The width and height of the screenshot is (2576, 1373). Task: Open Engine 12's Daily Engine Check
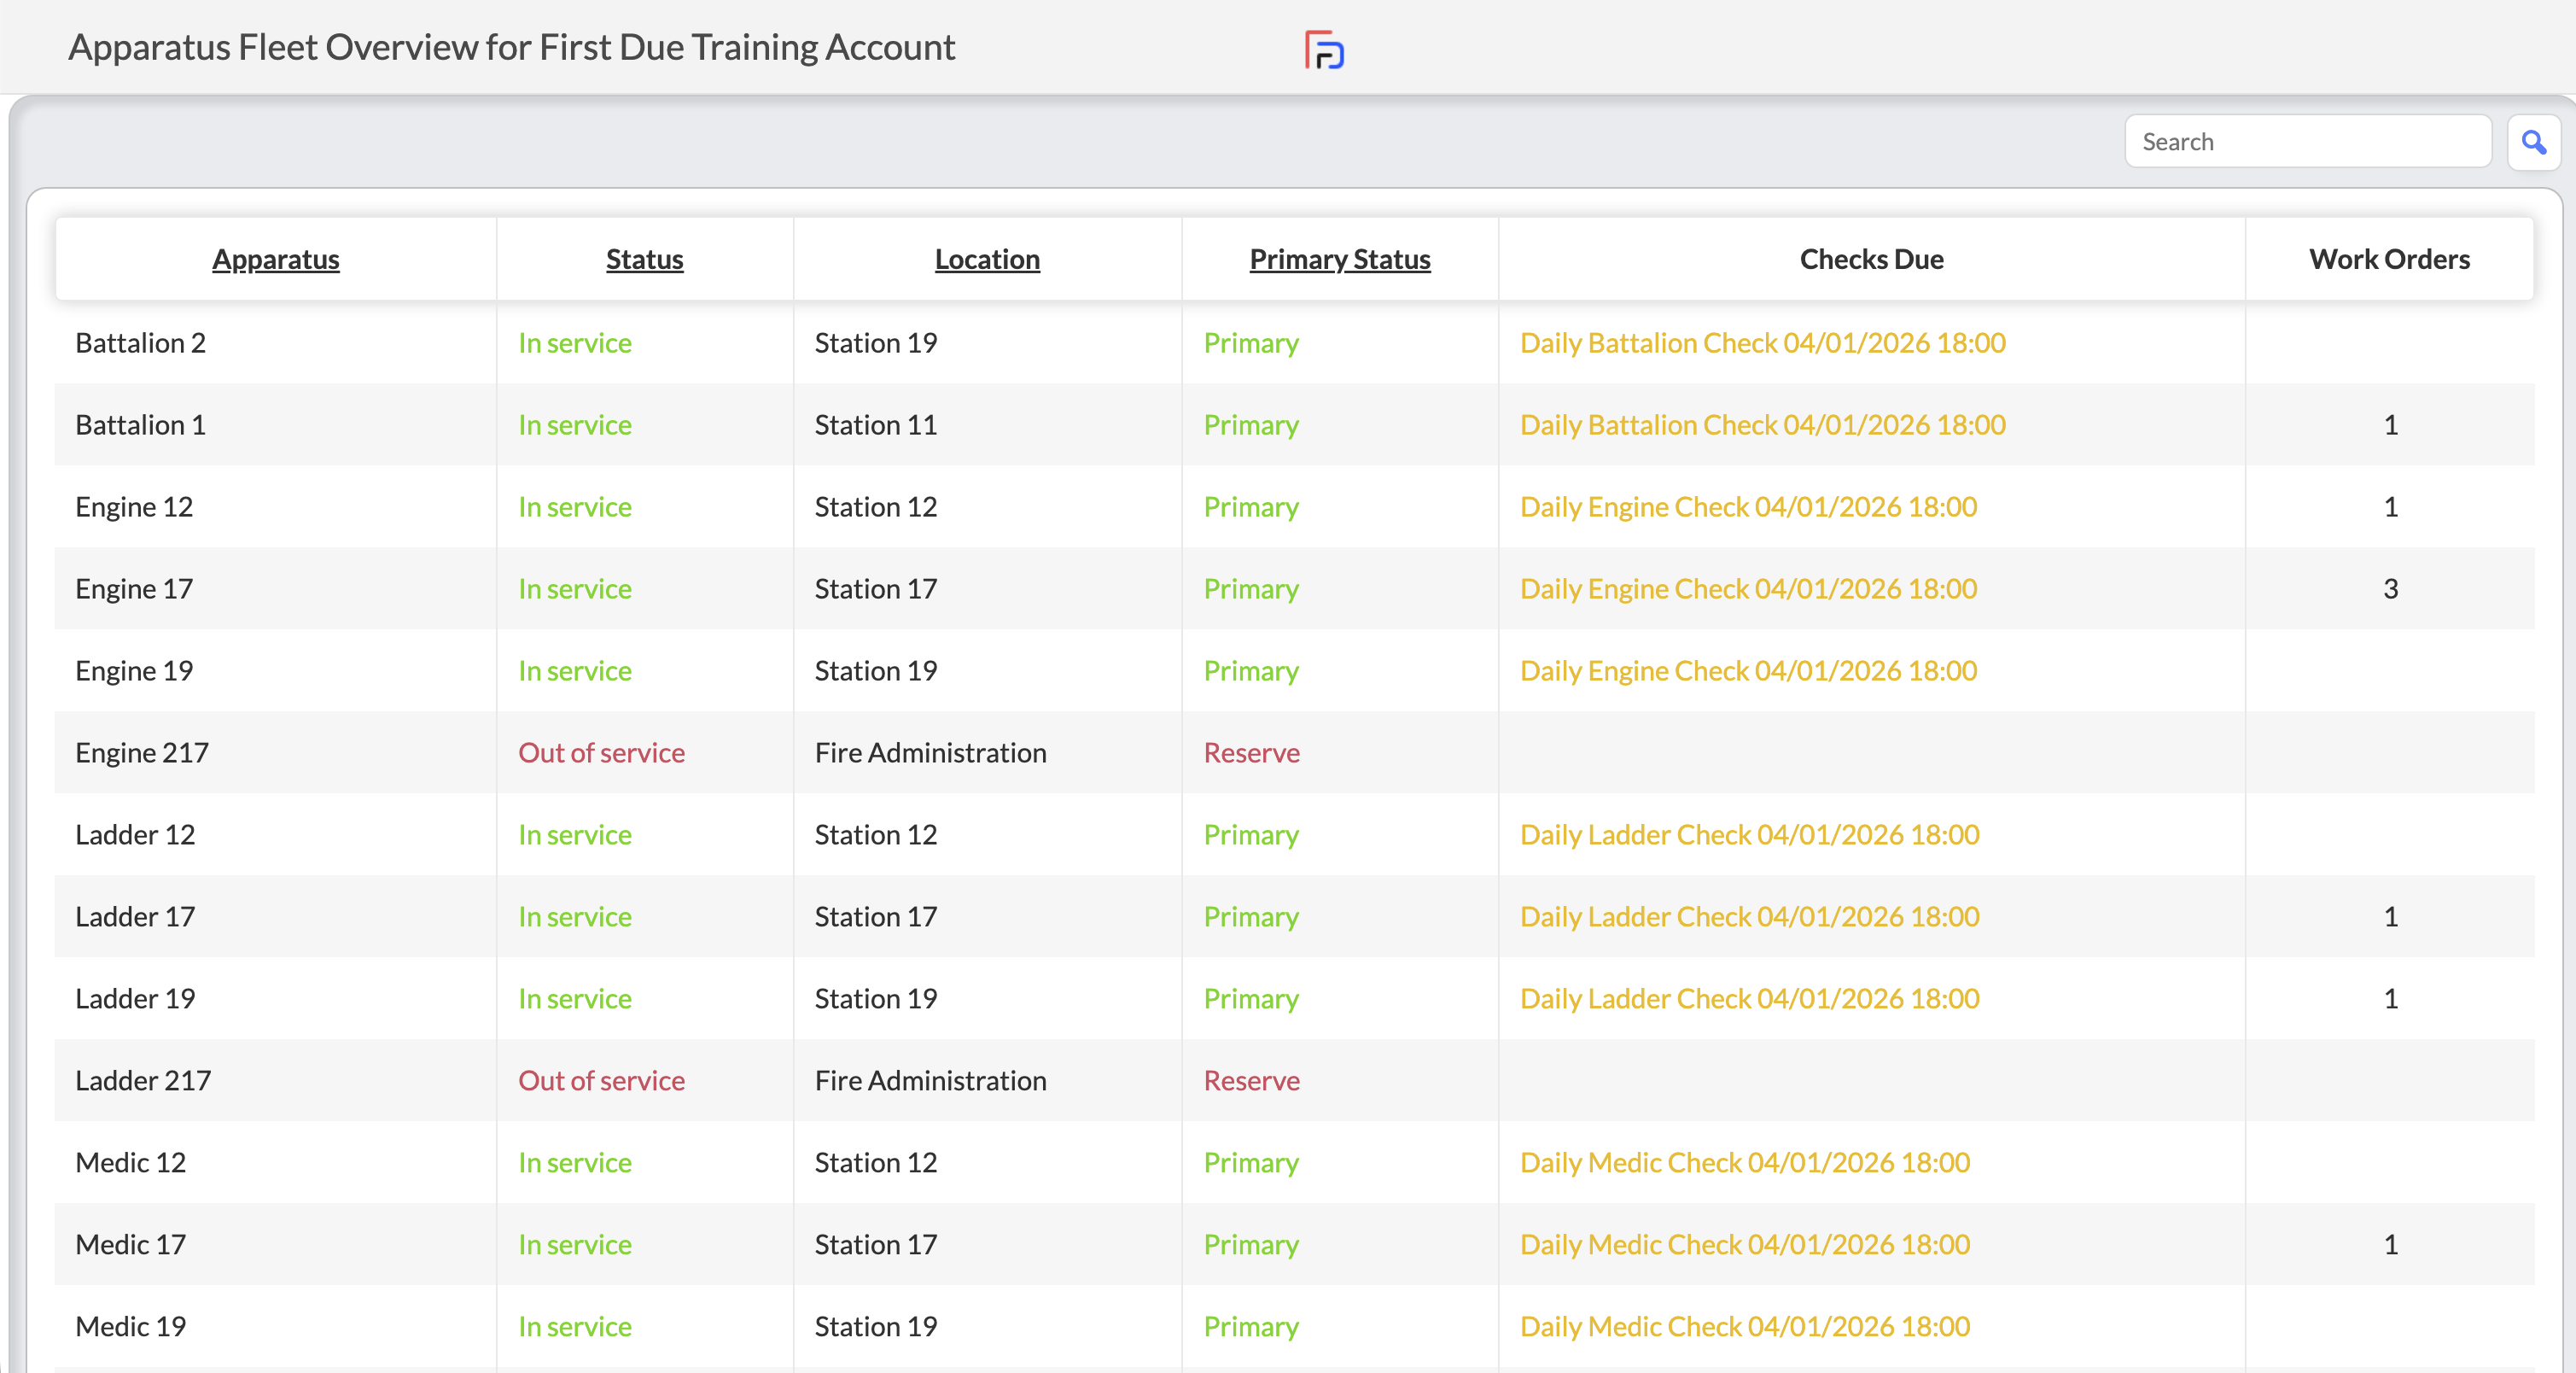[x=1749, y=507]
